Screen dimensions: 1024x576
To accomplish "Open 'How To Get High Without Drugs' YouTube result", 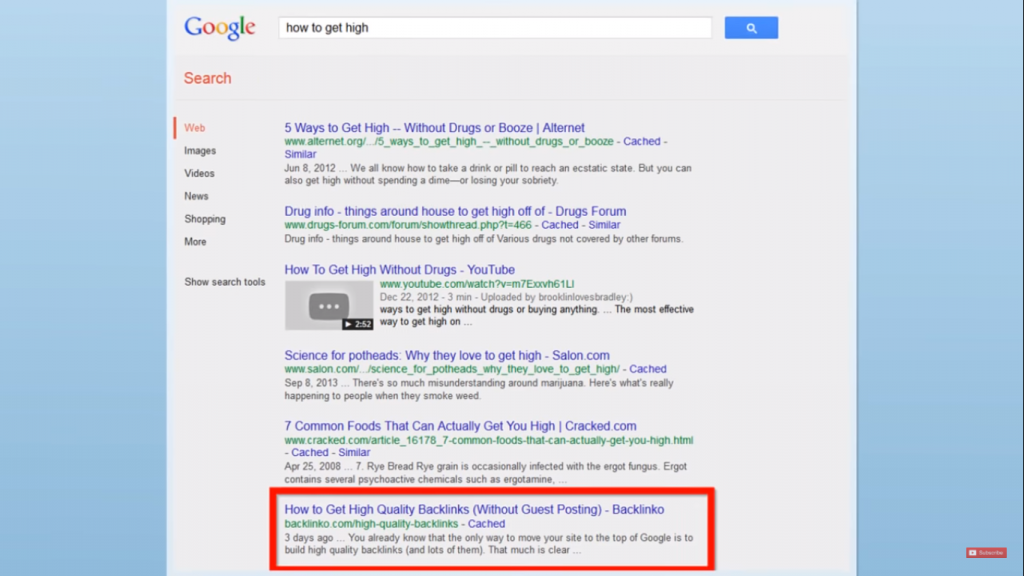I will click(400, 270).
